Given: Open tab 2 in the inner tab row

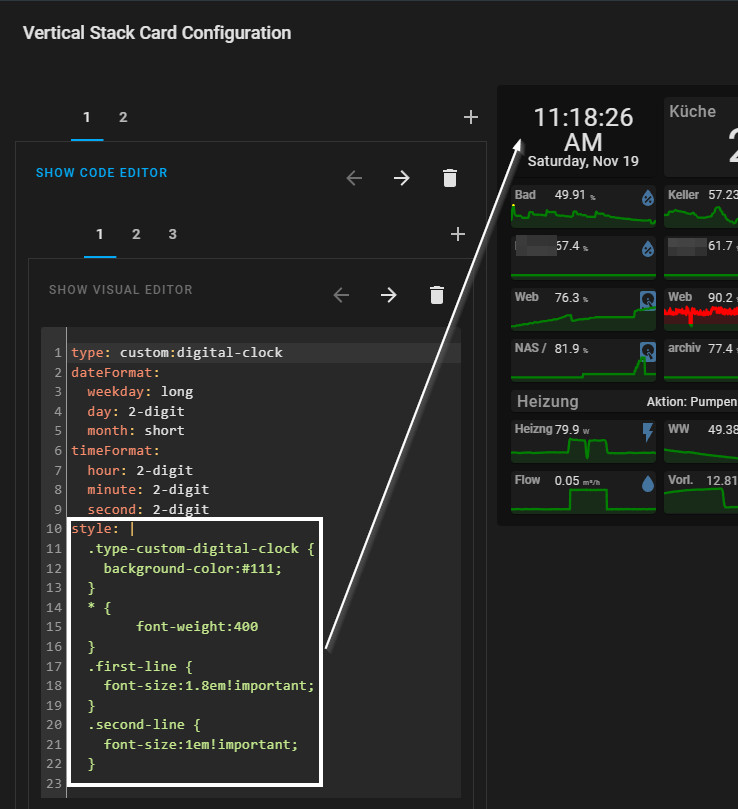Looking at the screenshot, I should pyautogui.click(x=136, y=235).
